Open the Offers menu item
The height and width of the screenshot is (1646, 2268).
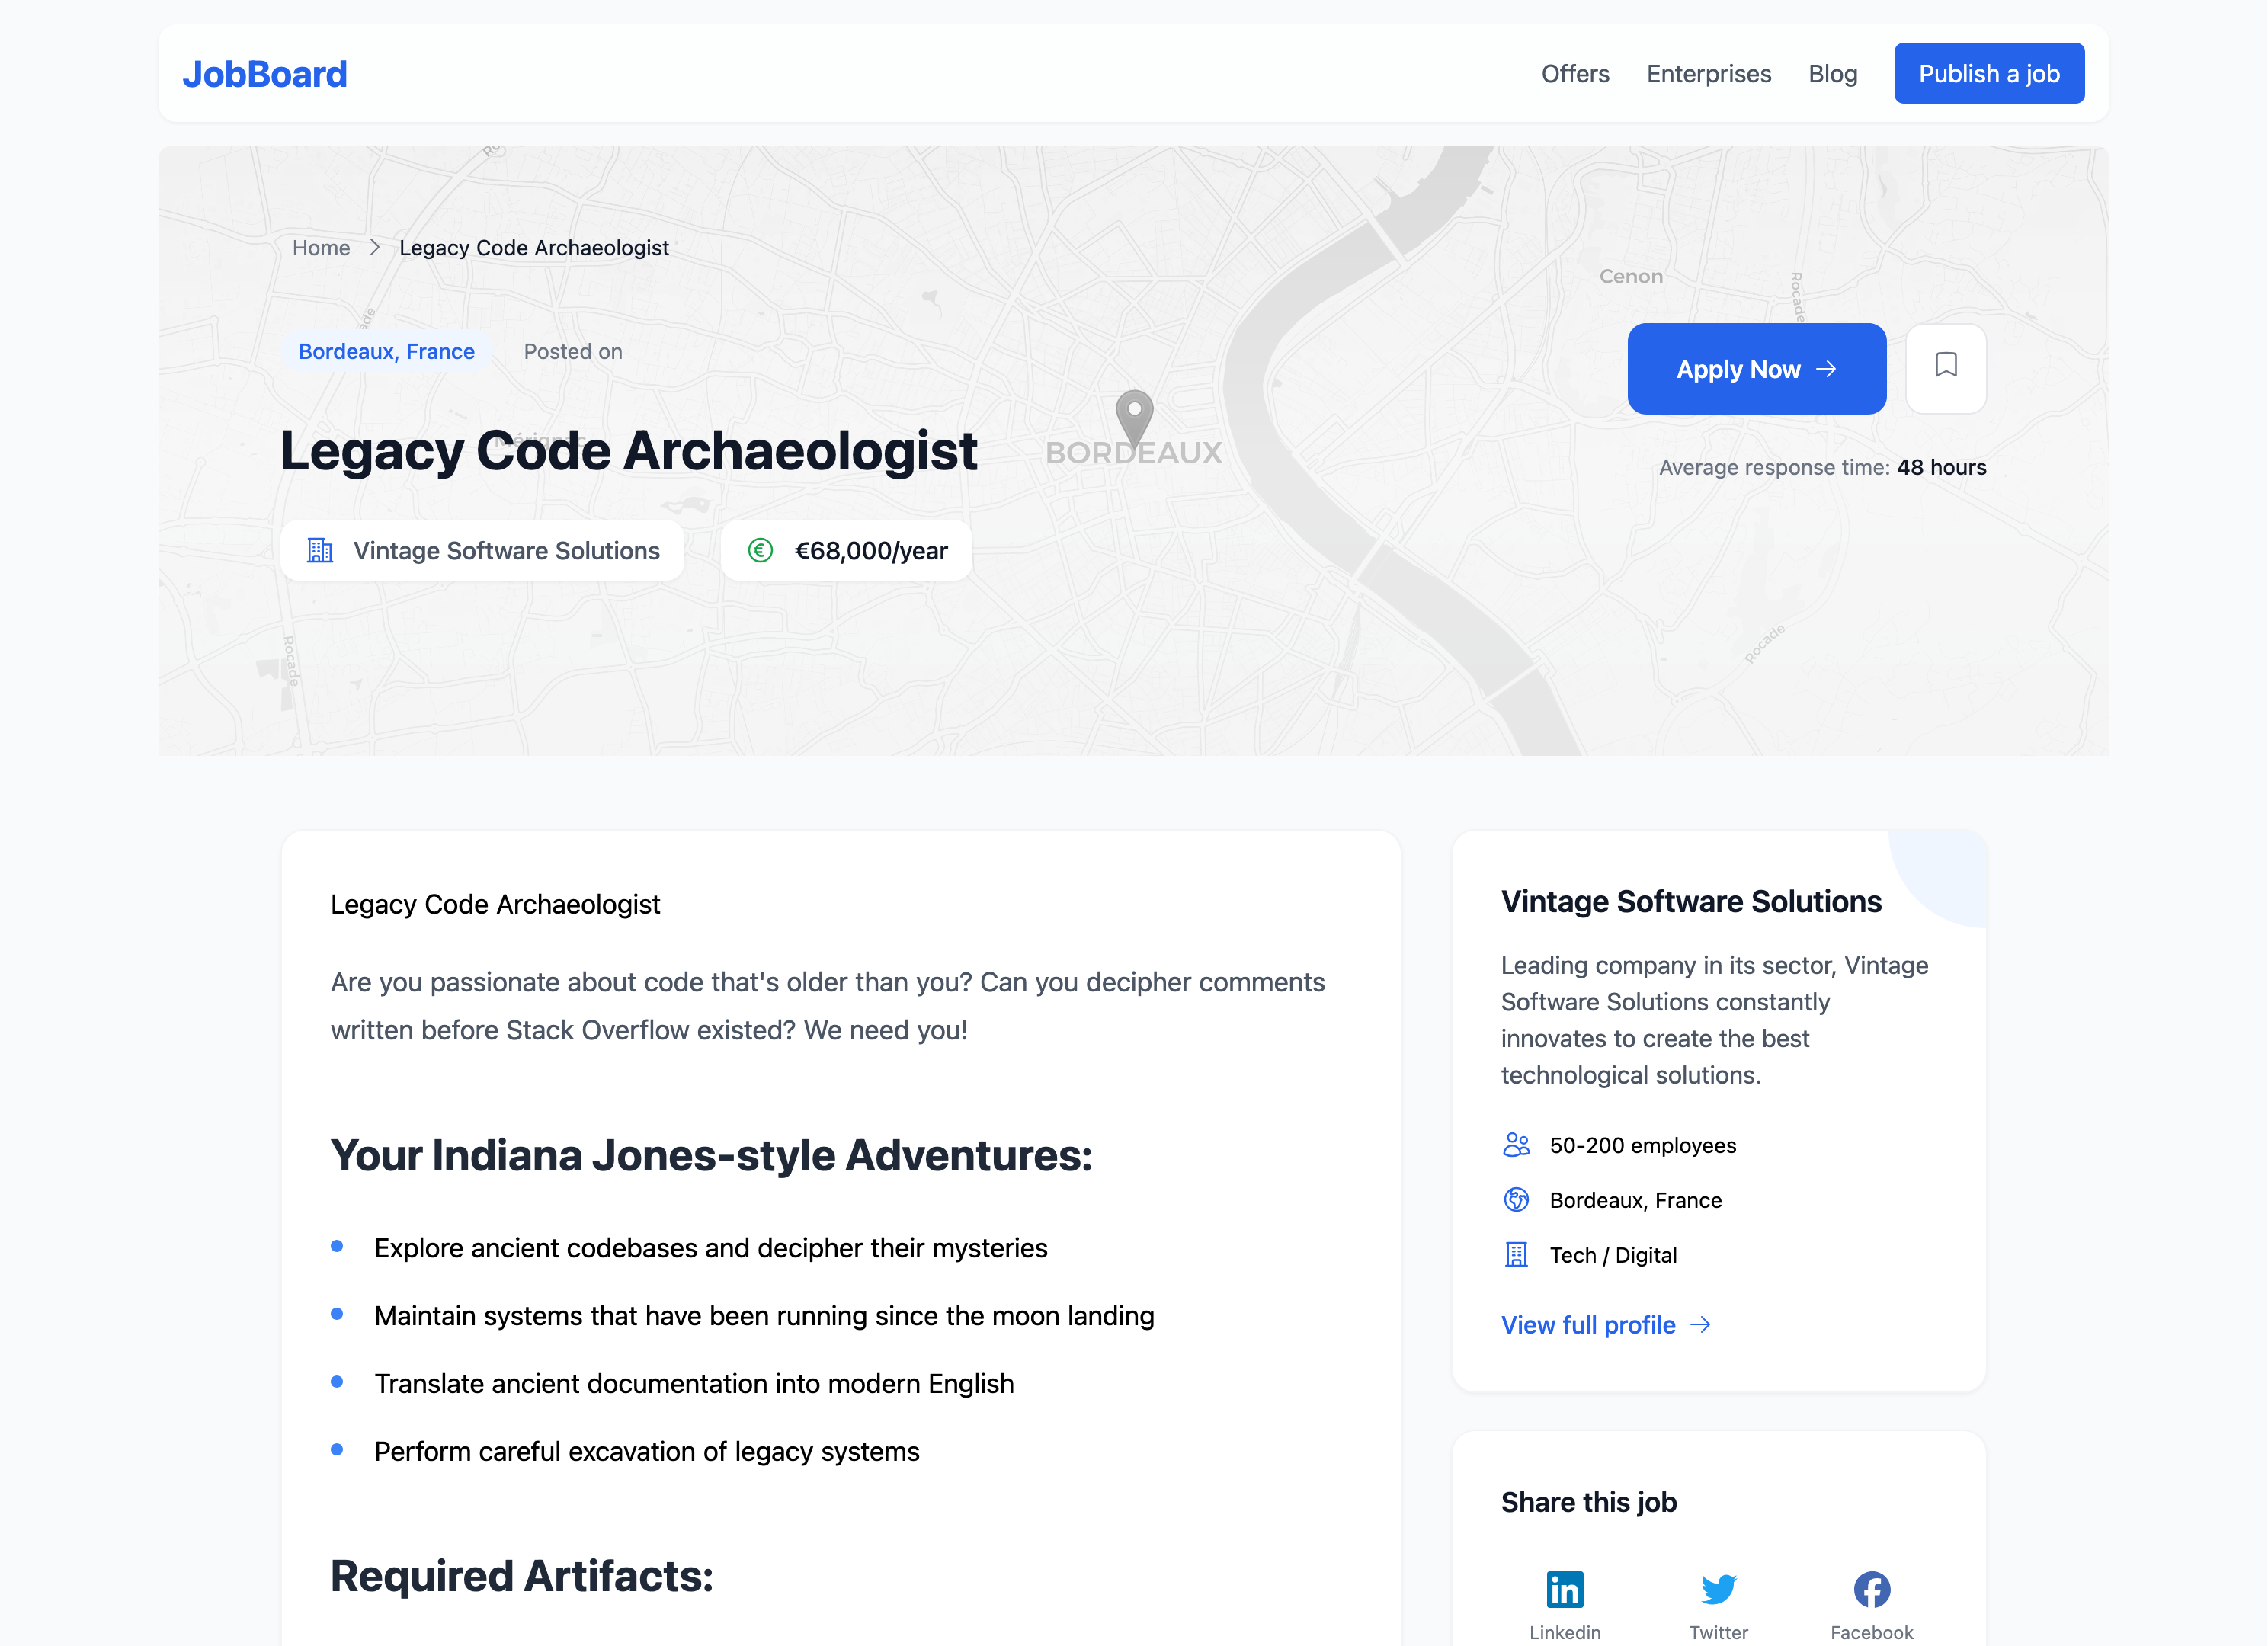click(1575, 74)
